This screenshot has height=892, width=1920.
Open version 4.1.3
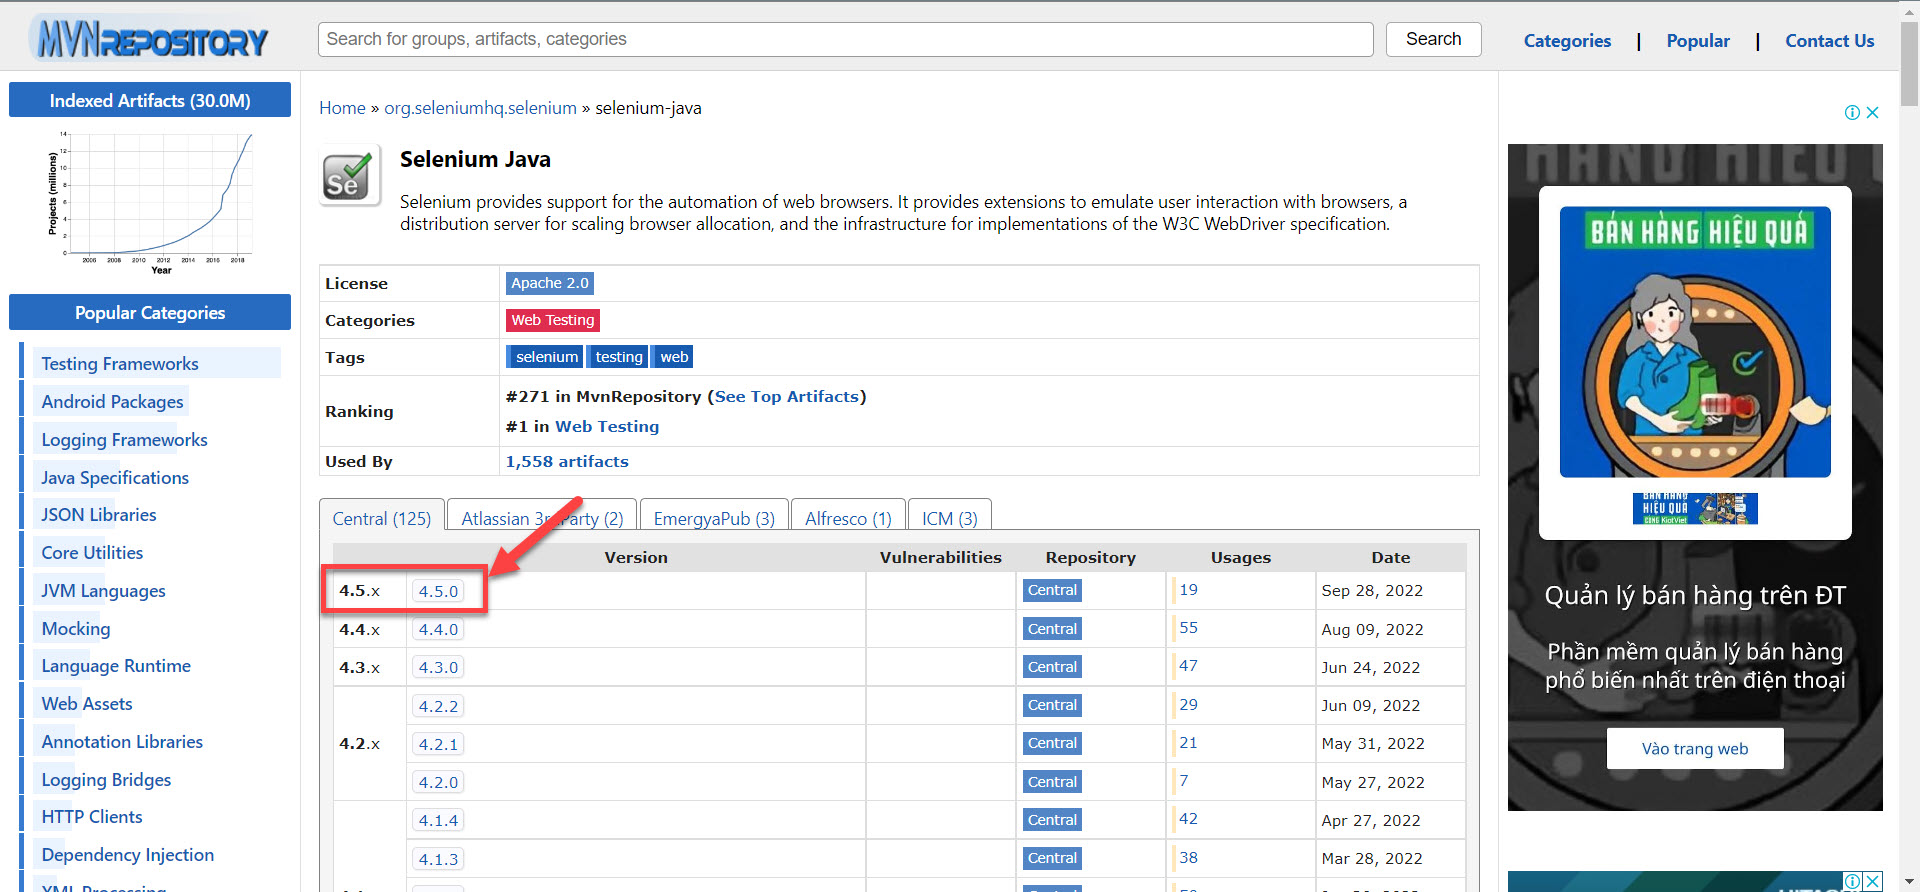tap(438, 860)
